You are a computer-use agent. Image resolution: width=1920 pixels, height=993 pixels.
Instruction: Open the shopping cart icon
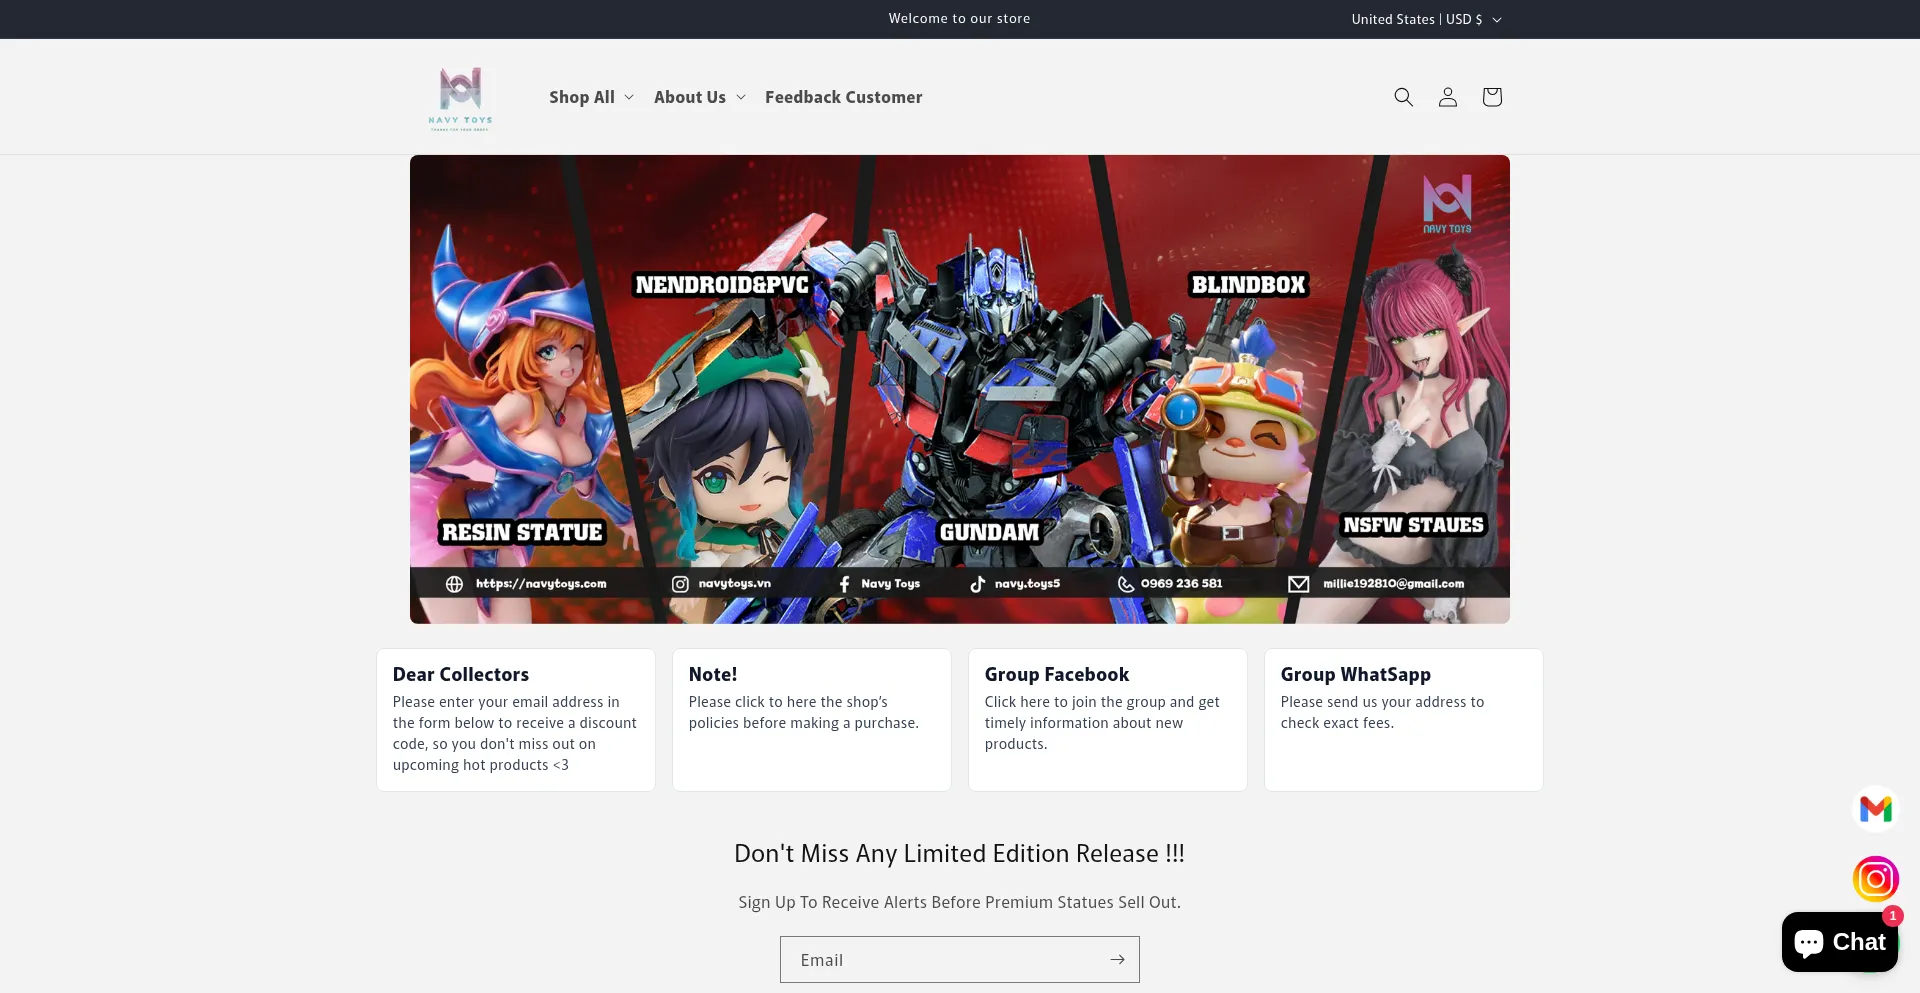[x=1492, y=97]
